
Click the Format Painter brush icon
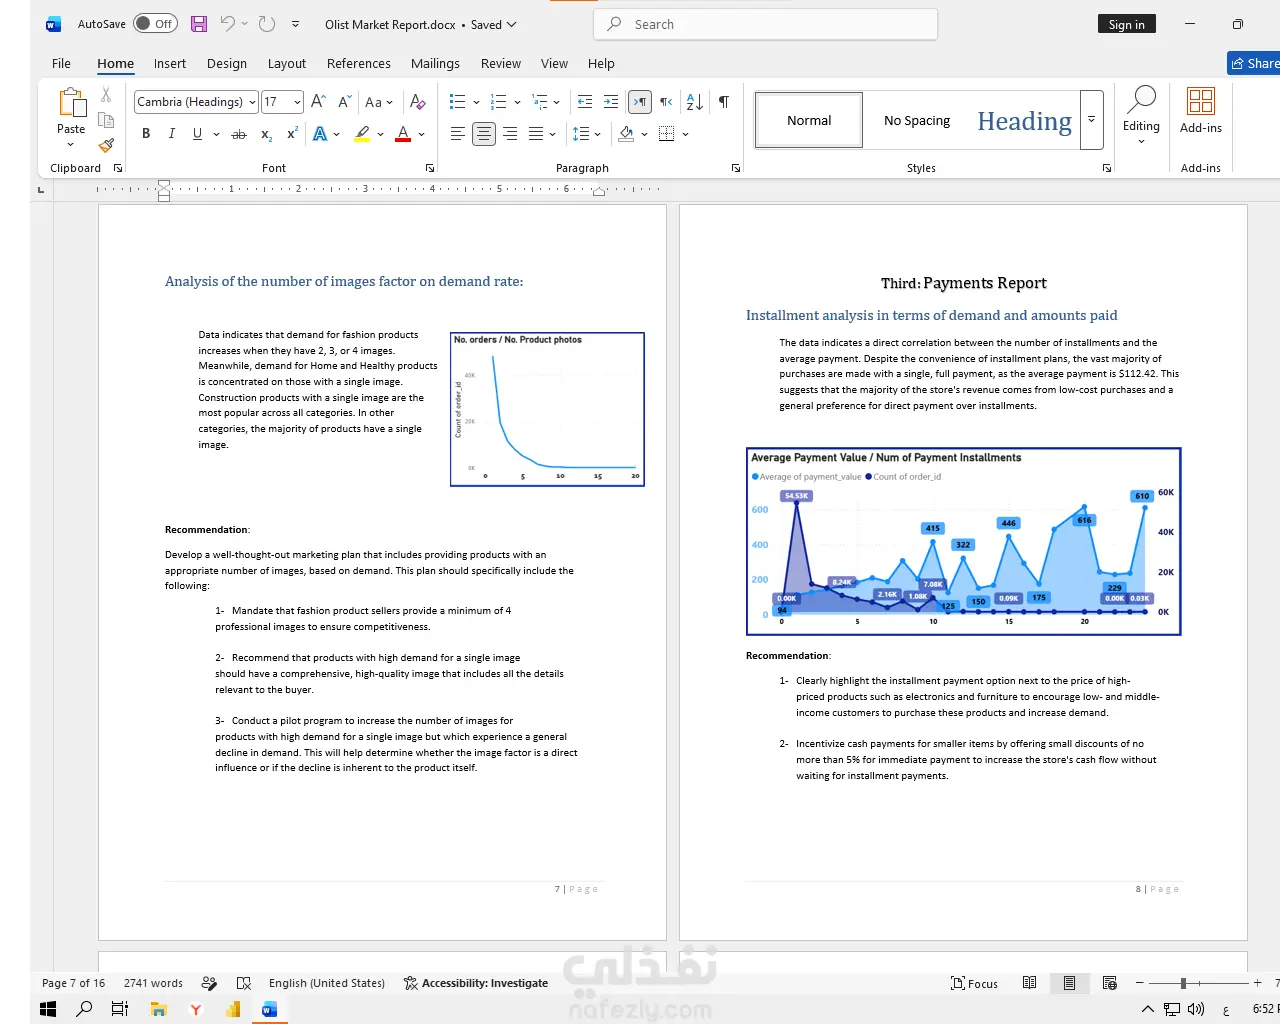[x=106, y=145]
